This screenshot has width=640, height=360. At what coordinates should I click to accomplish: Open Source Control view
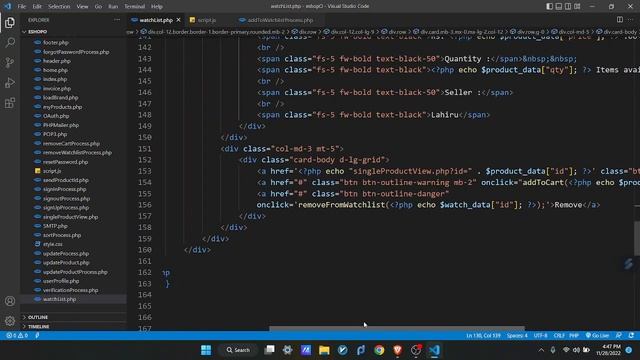point(10,62)
